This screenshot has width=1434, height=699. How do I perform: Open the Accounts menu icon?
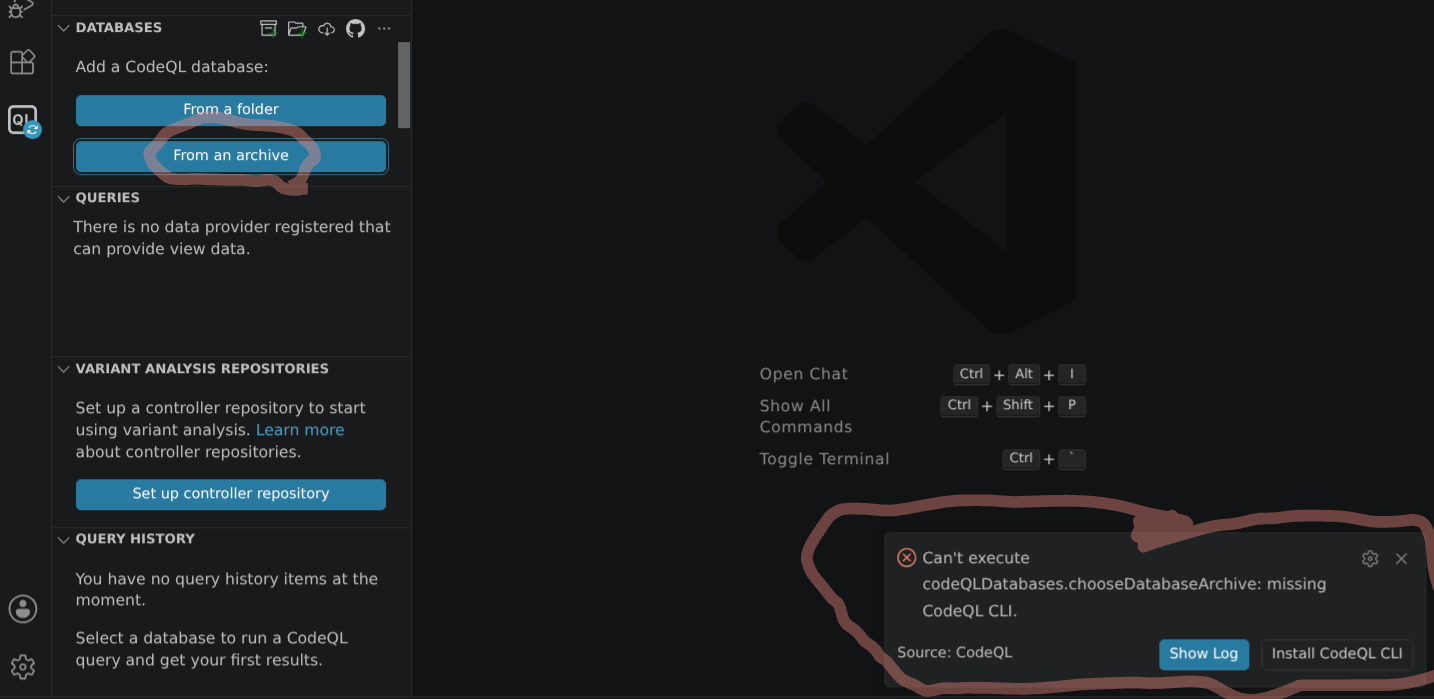click(22, 609)
